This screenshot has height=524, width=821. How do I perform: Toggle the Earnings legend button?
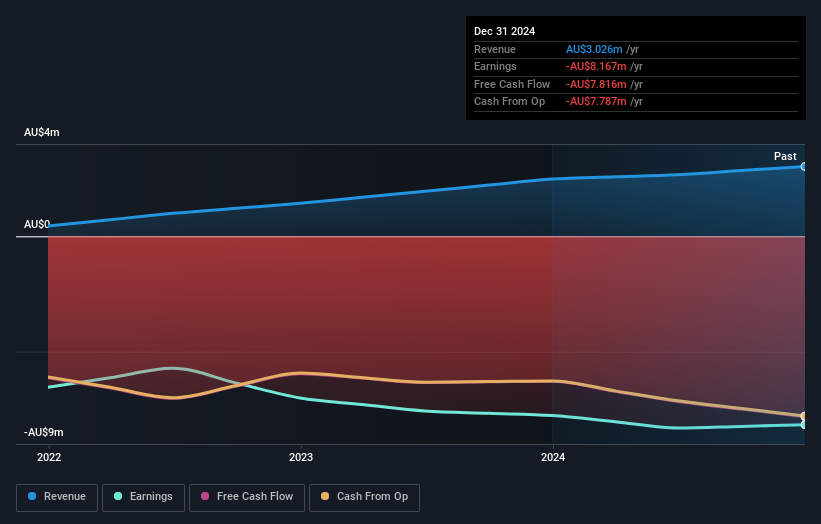coord(143,497)
